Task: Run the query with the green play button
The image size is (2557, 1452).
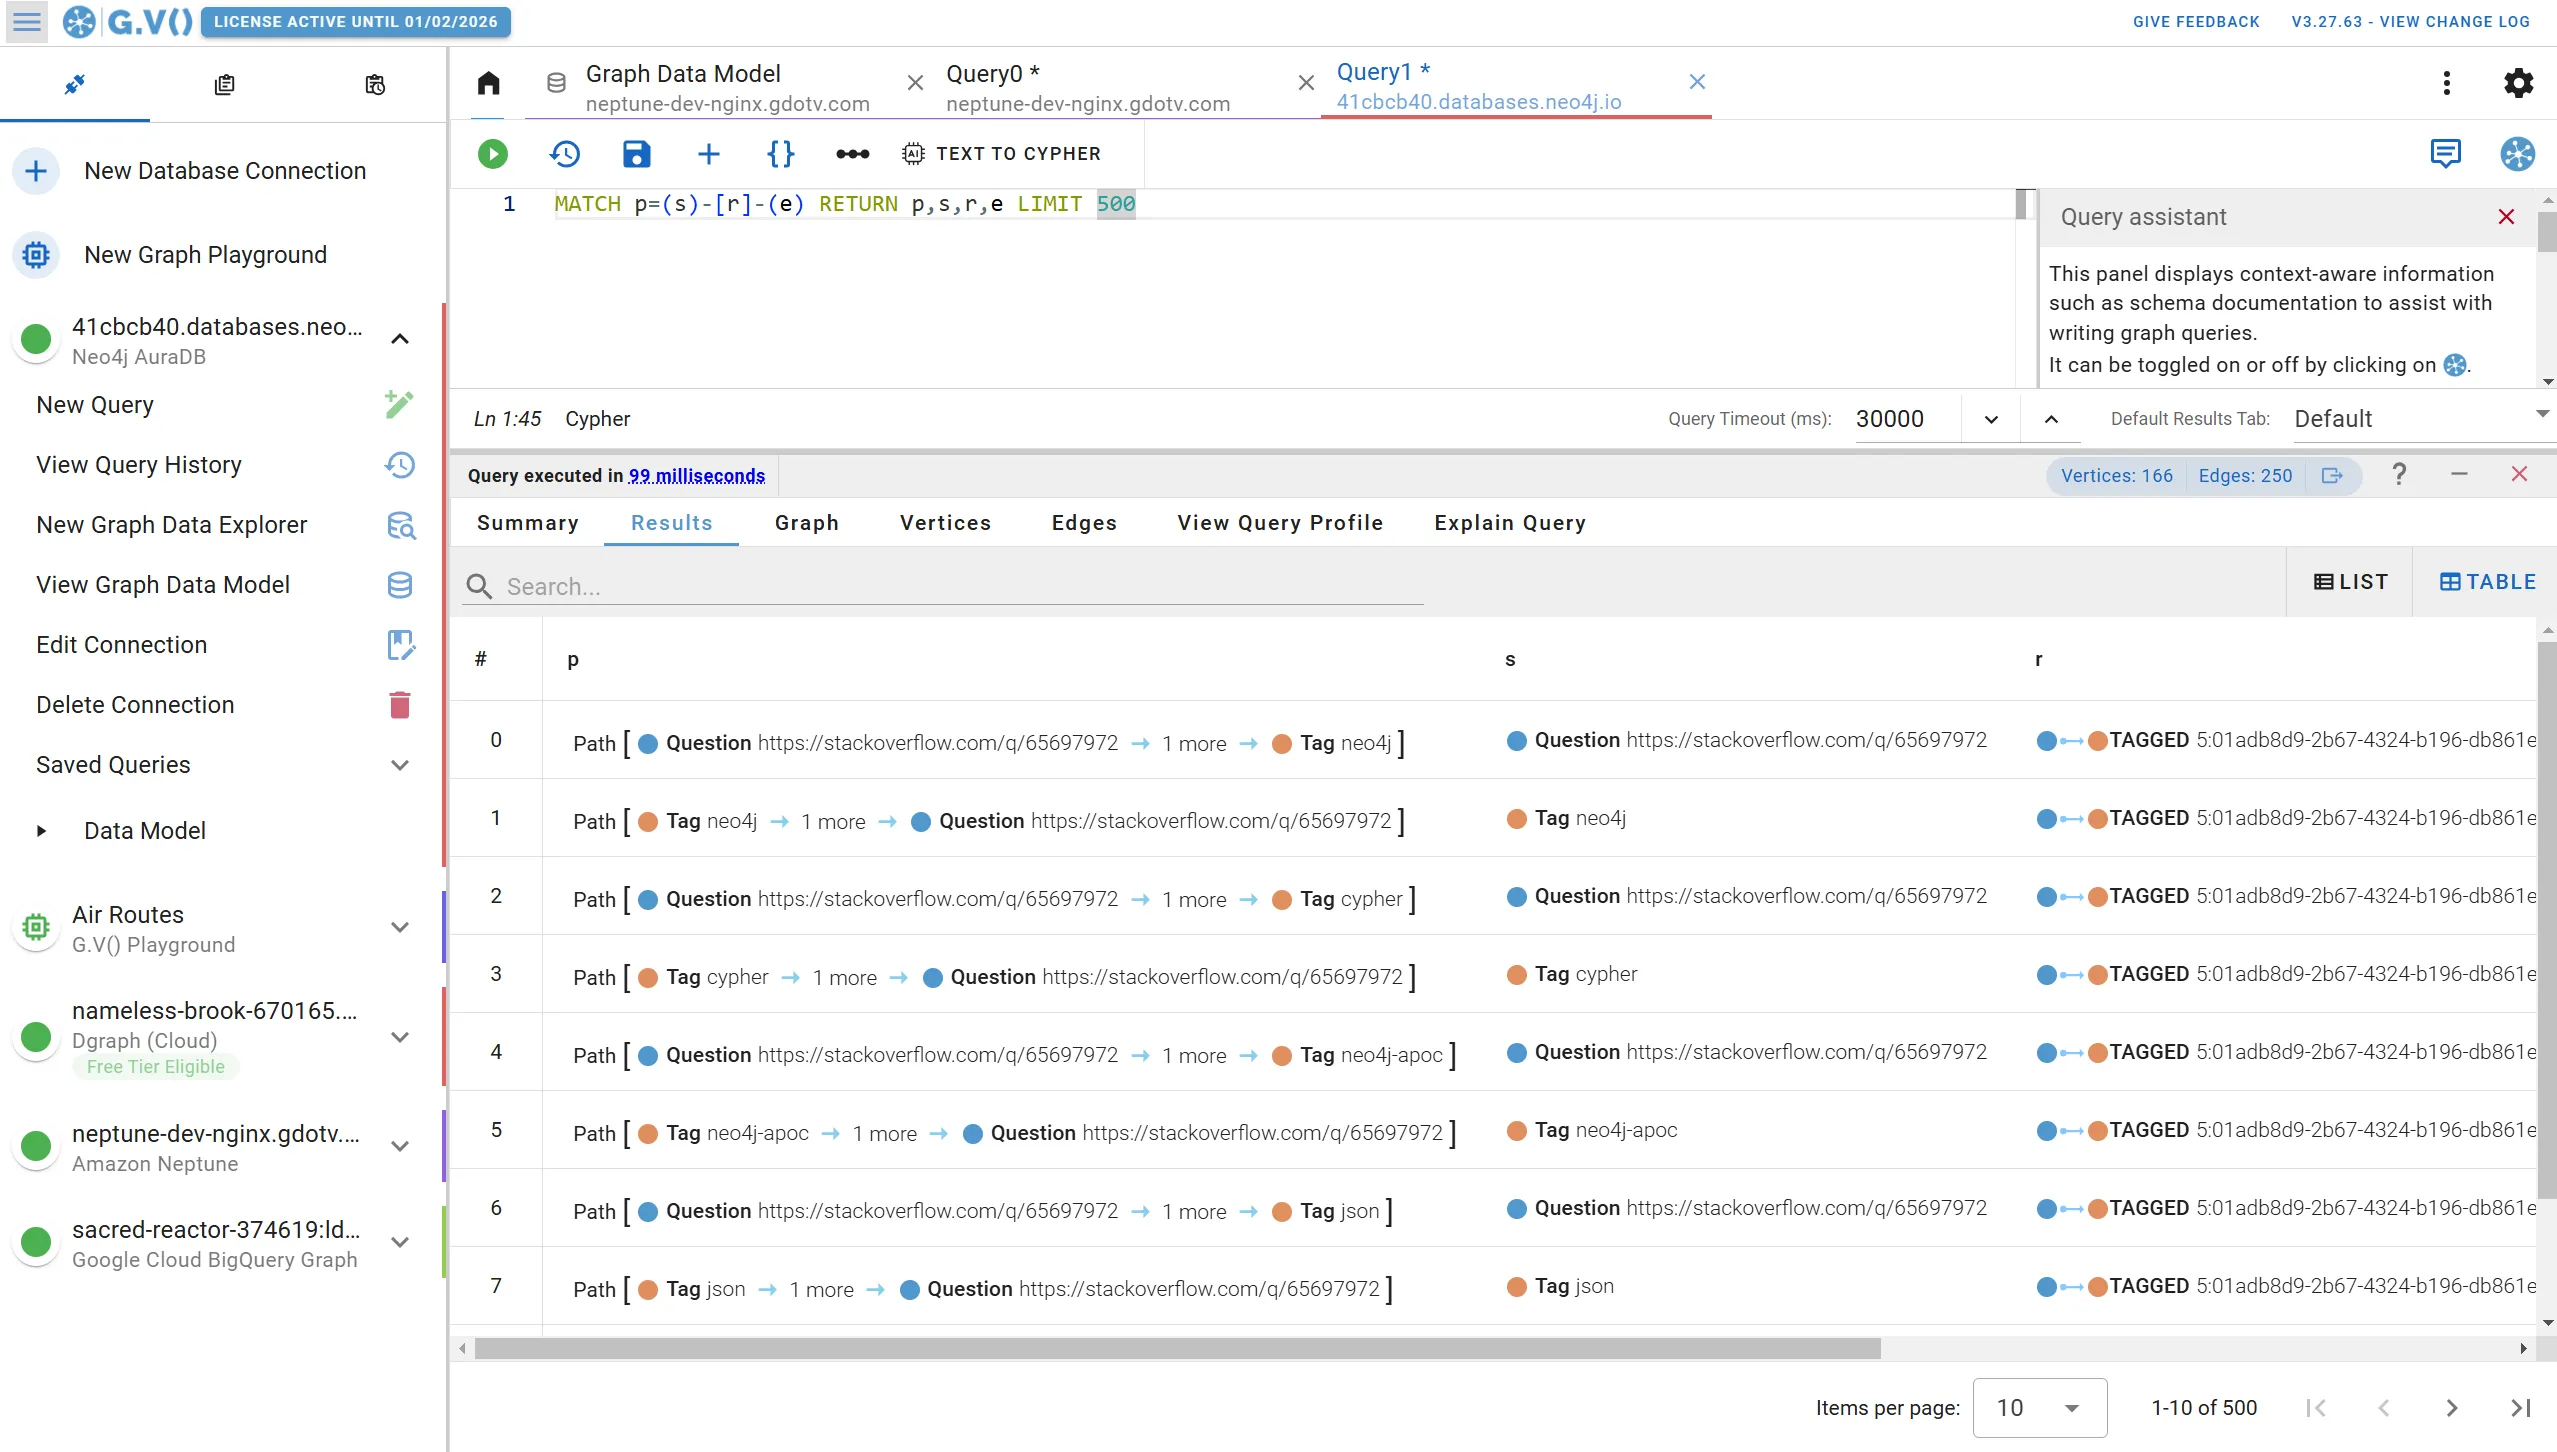Action: (492, 153)
